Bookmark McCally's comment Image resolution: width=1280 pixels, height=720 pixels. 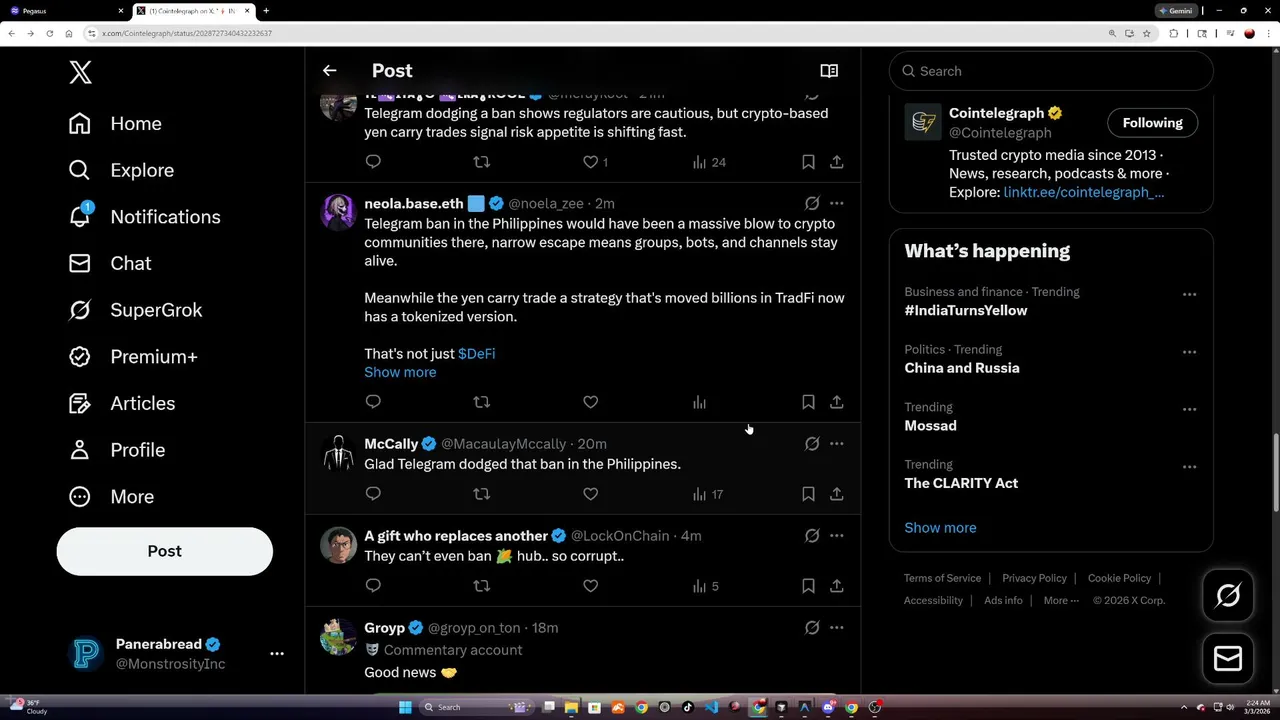pyautogui.click(x=808, y=494)
